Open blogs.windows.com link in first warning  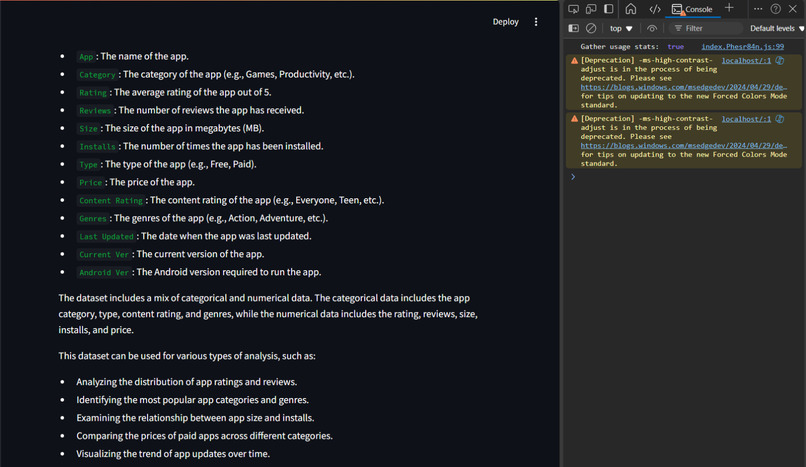pyautogui.click(x=684, y=87)
